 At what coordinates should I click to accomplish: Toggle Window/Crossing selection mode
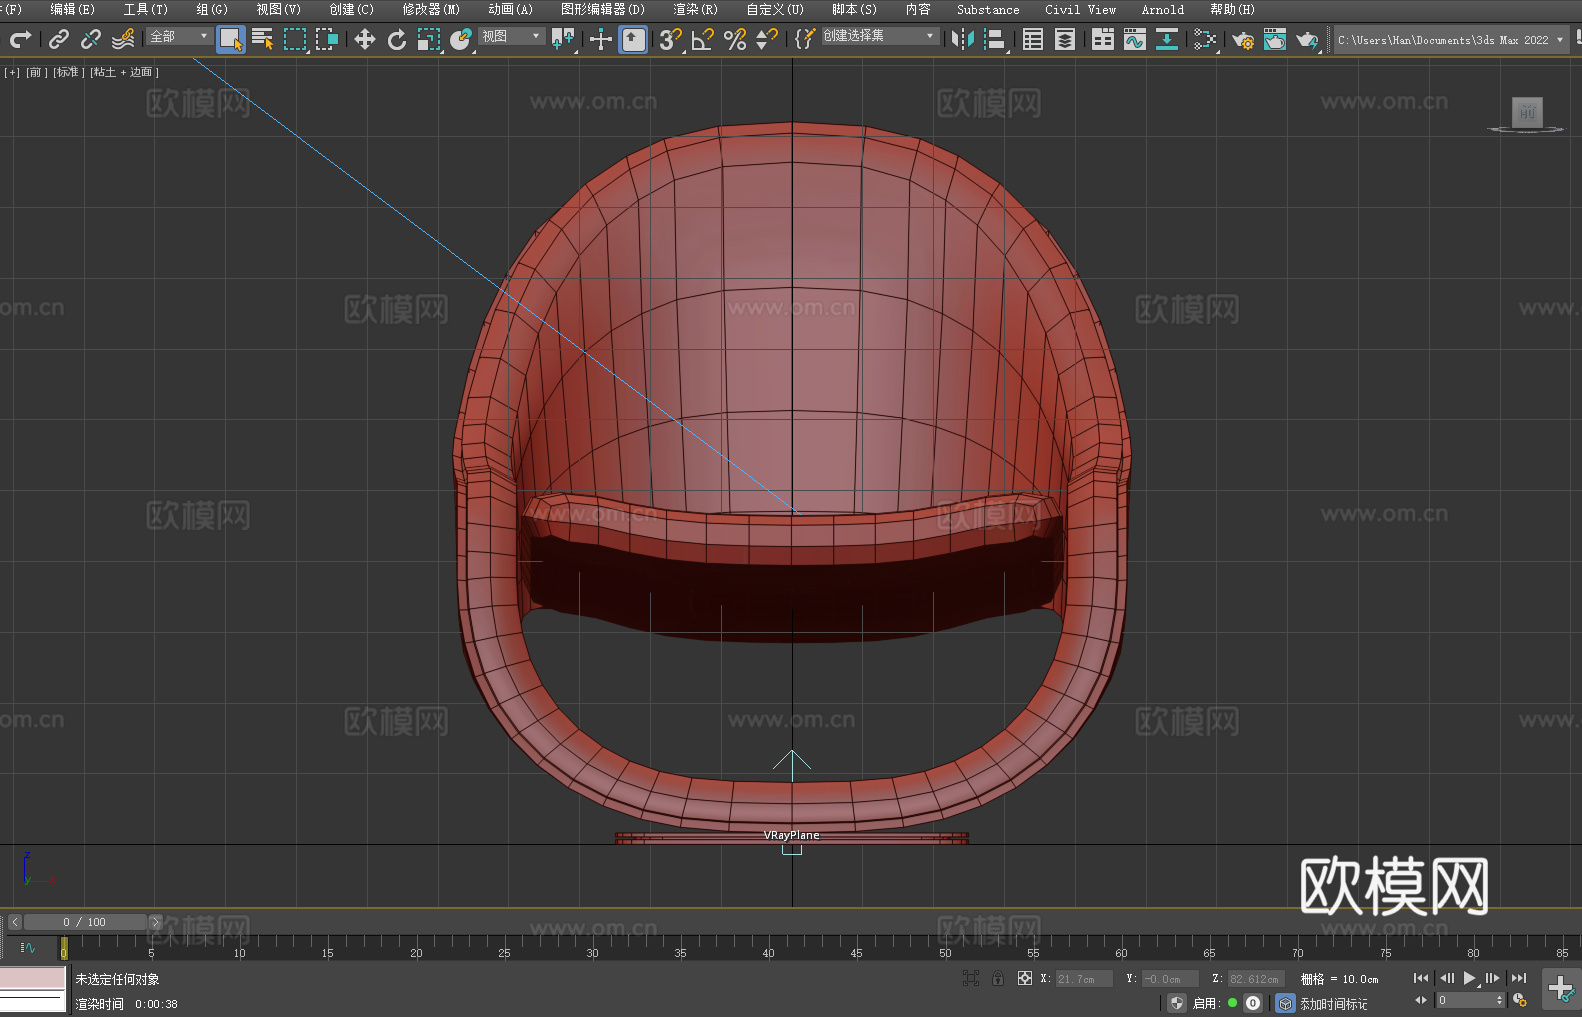[x=327, y=39]
